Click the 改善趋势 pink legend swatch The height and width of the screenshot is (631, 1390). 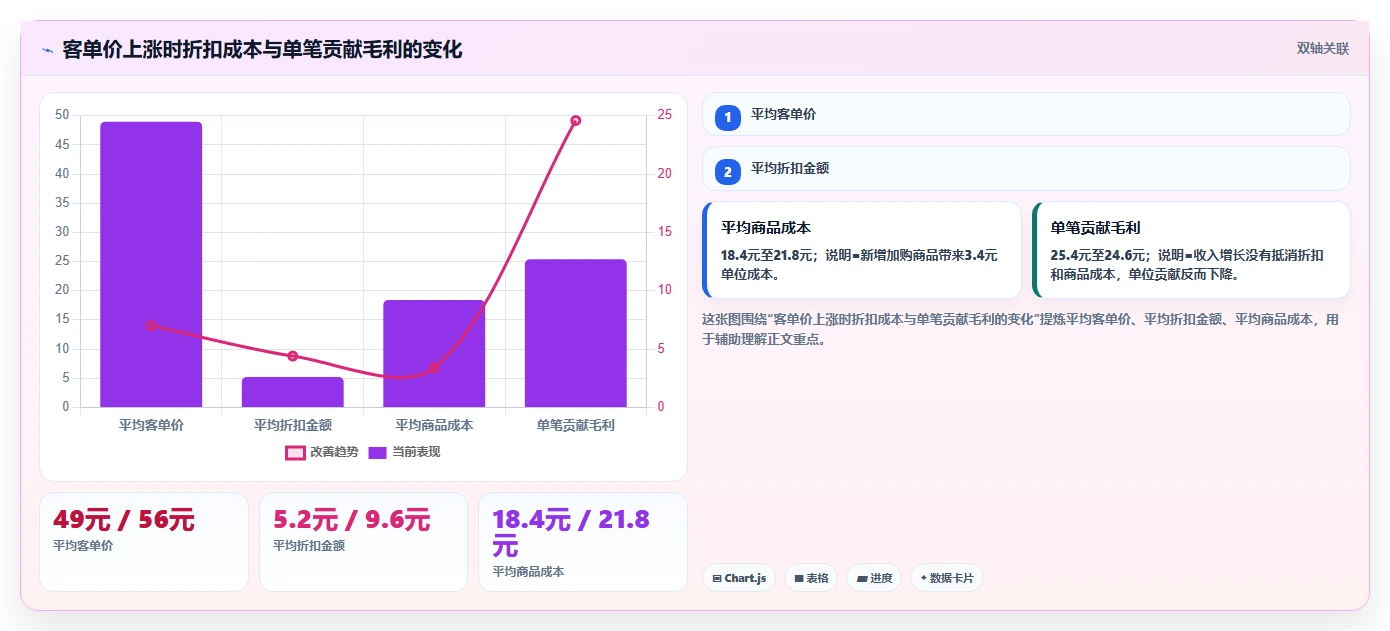click(x=295, y=452)
